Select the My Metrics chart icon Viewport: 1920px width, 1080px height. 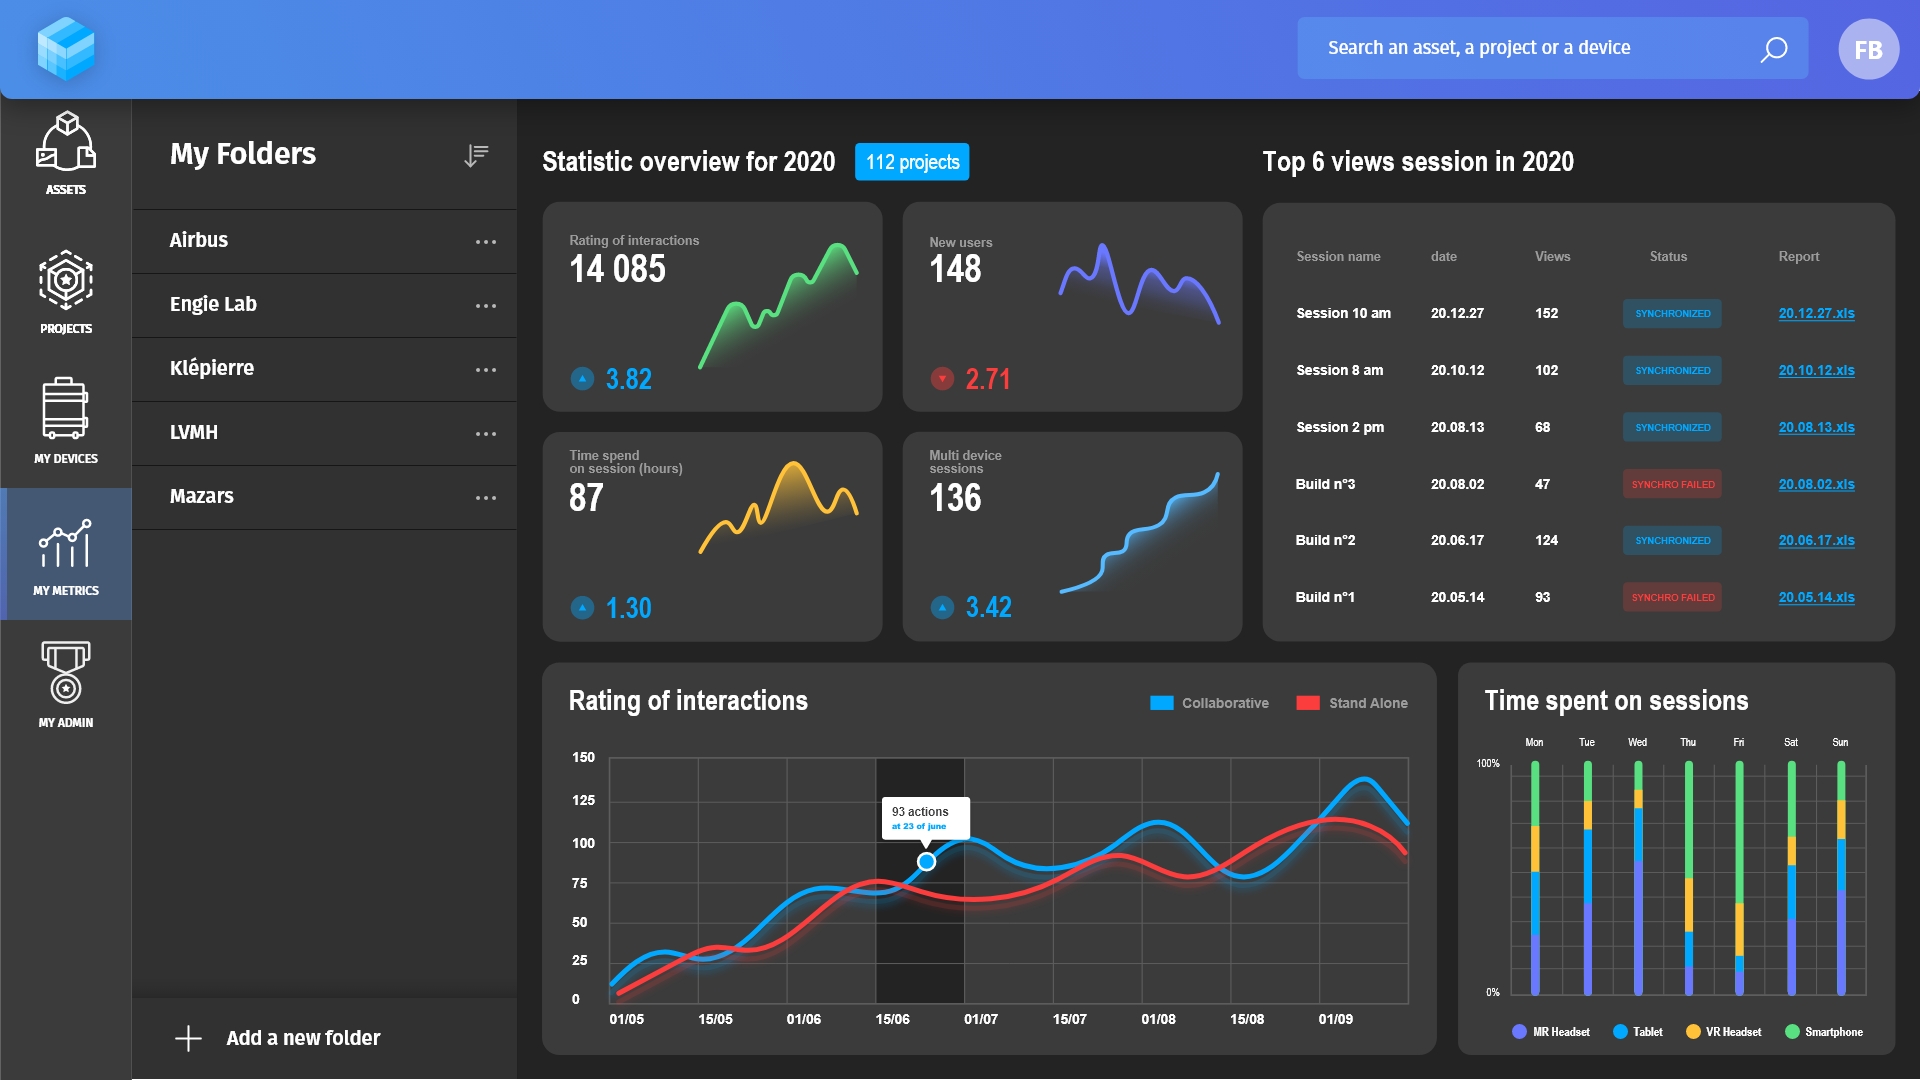point(66,545)
